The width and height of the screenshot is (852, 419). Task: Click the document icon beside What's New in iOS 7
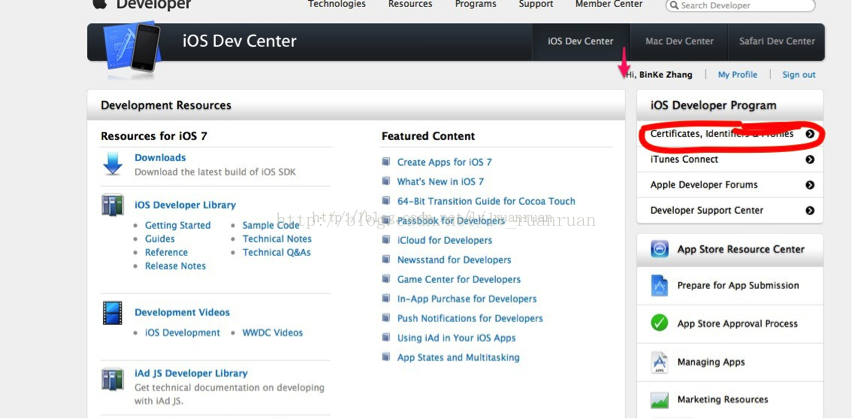386,181
